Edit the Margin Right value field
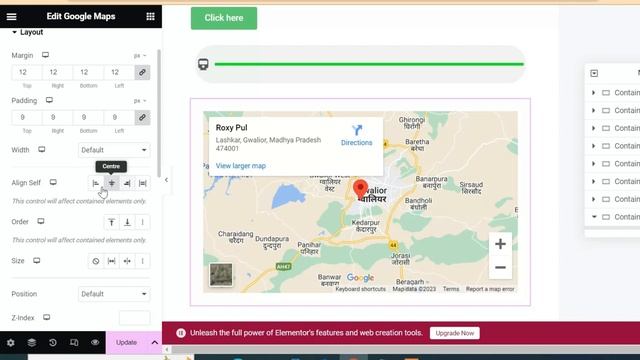 58,72
